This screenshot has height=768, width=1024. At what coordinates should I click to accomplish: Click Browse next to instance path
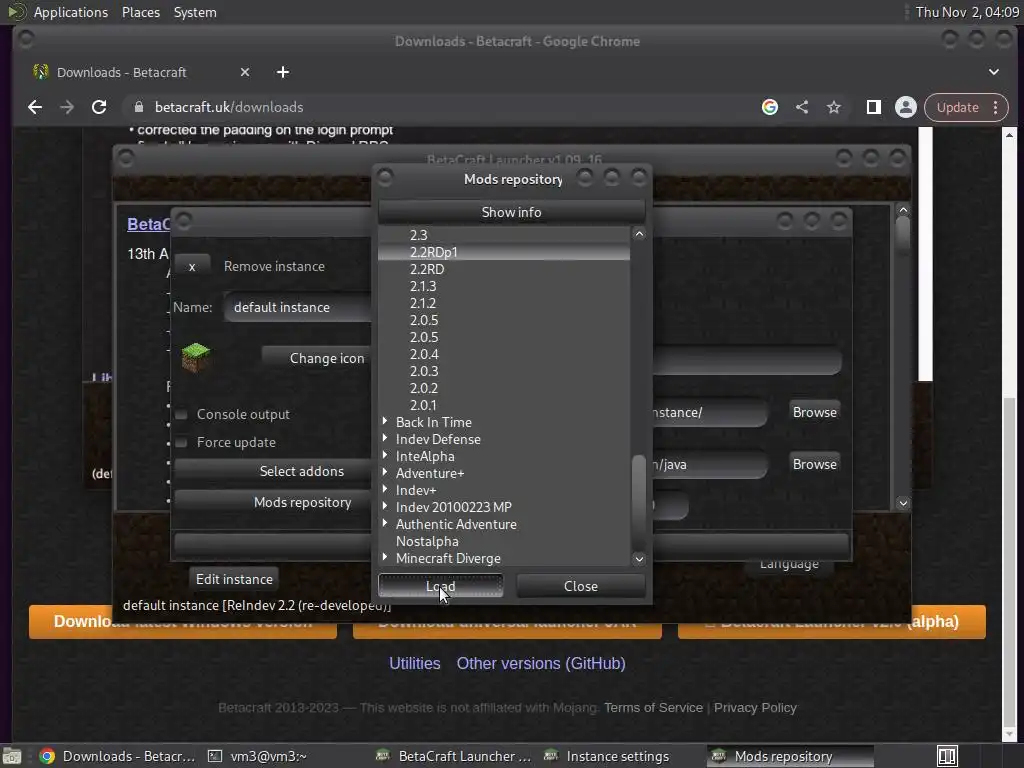point(814,412)
